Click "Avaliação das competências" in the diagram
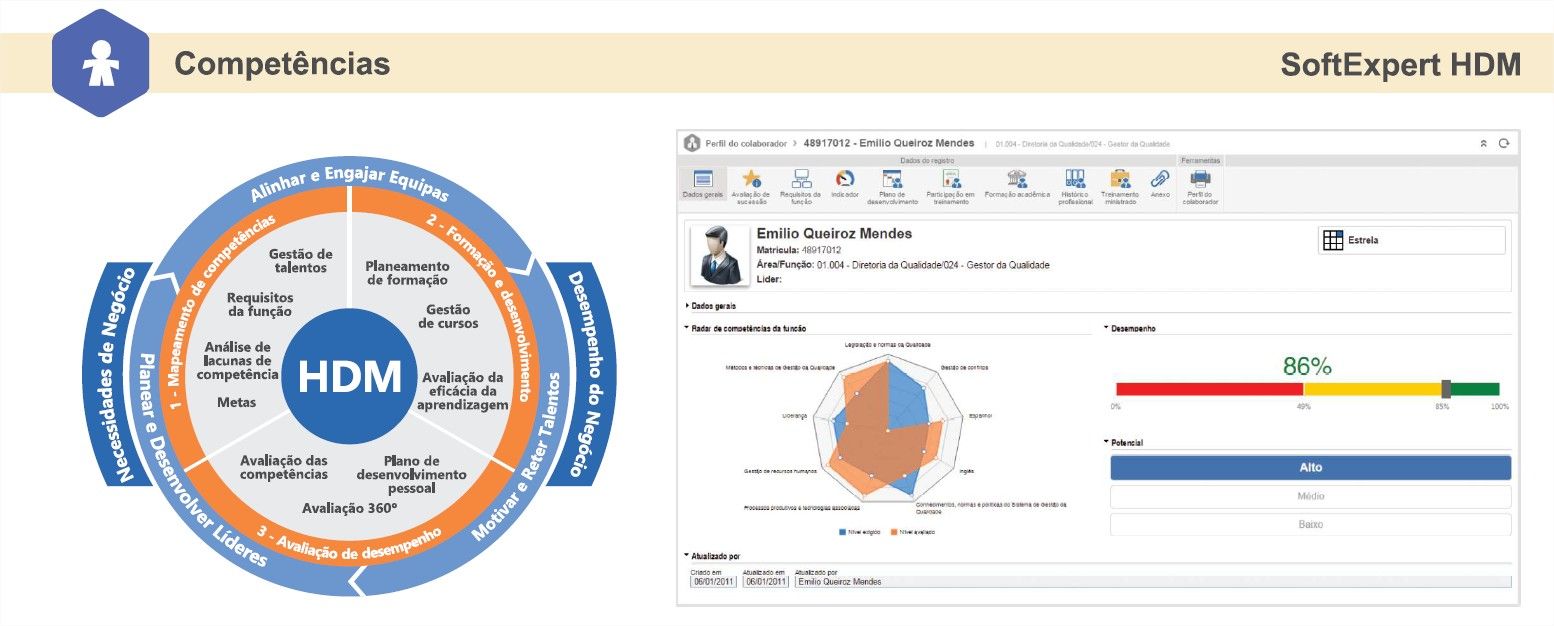This screenshot has width=1554, height=626. coord(284,467)
